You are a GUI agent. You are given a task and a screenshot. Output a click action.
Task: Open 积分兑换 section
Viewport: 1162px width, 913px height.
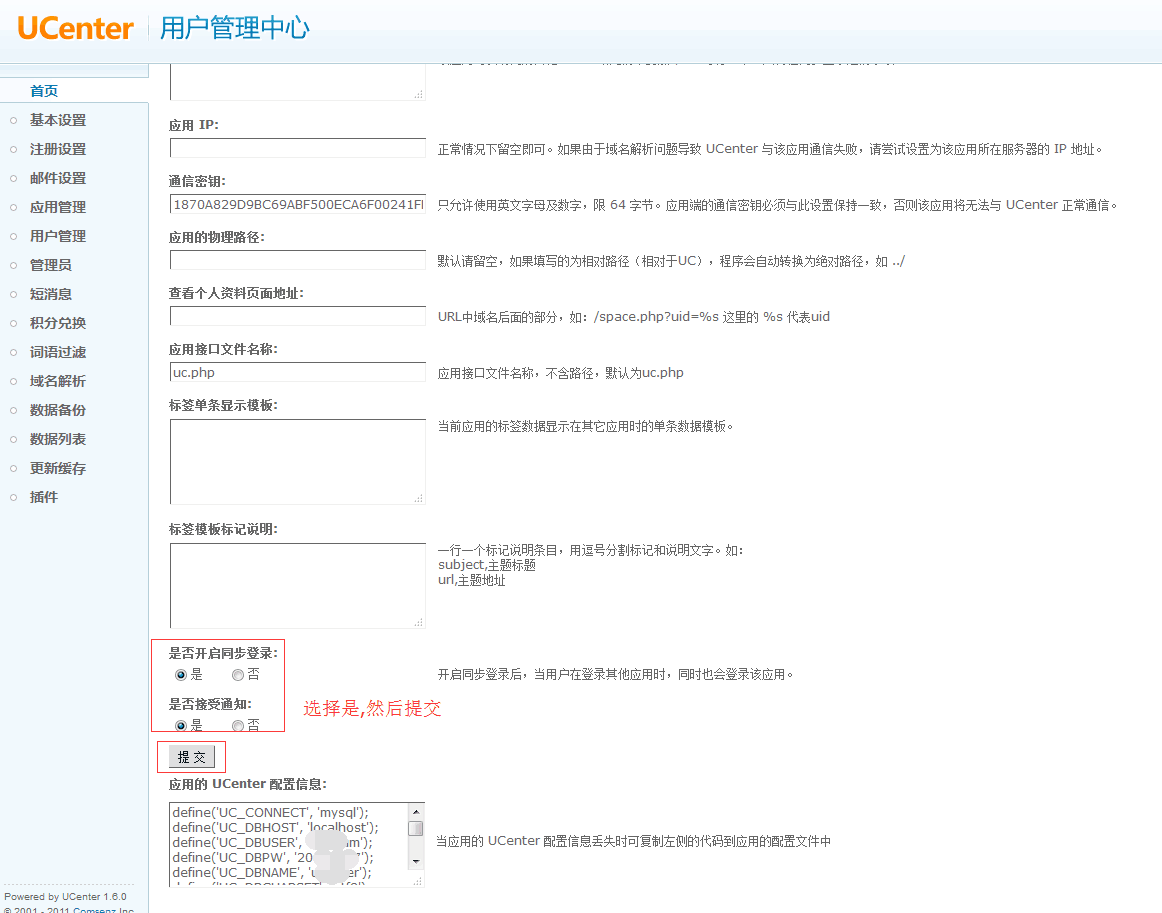pos(58,322)
